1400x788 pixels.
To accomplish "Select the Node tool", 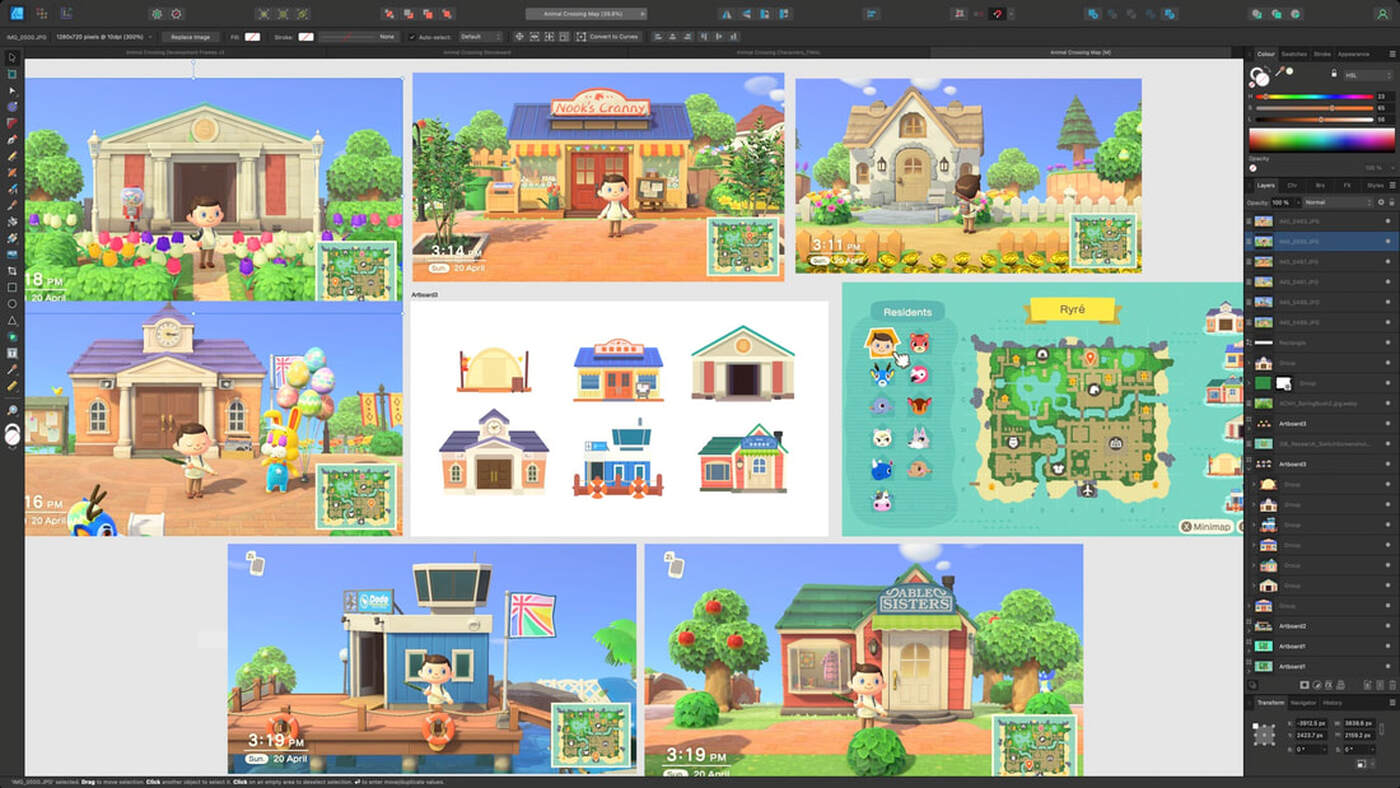I will [x=12, y=90].
